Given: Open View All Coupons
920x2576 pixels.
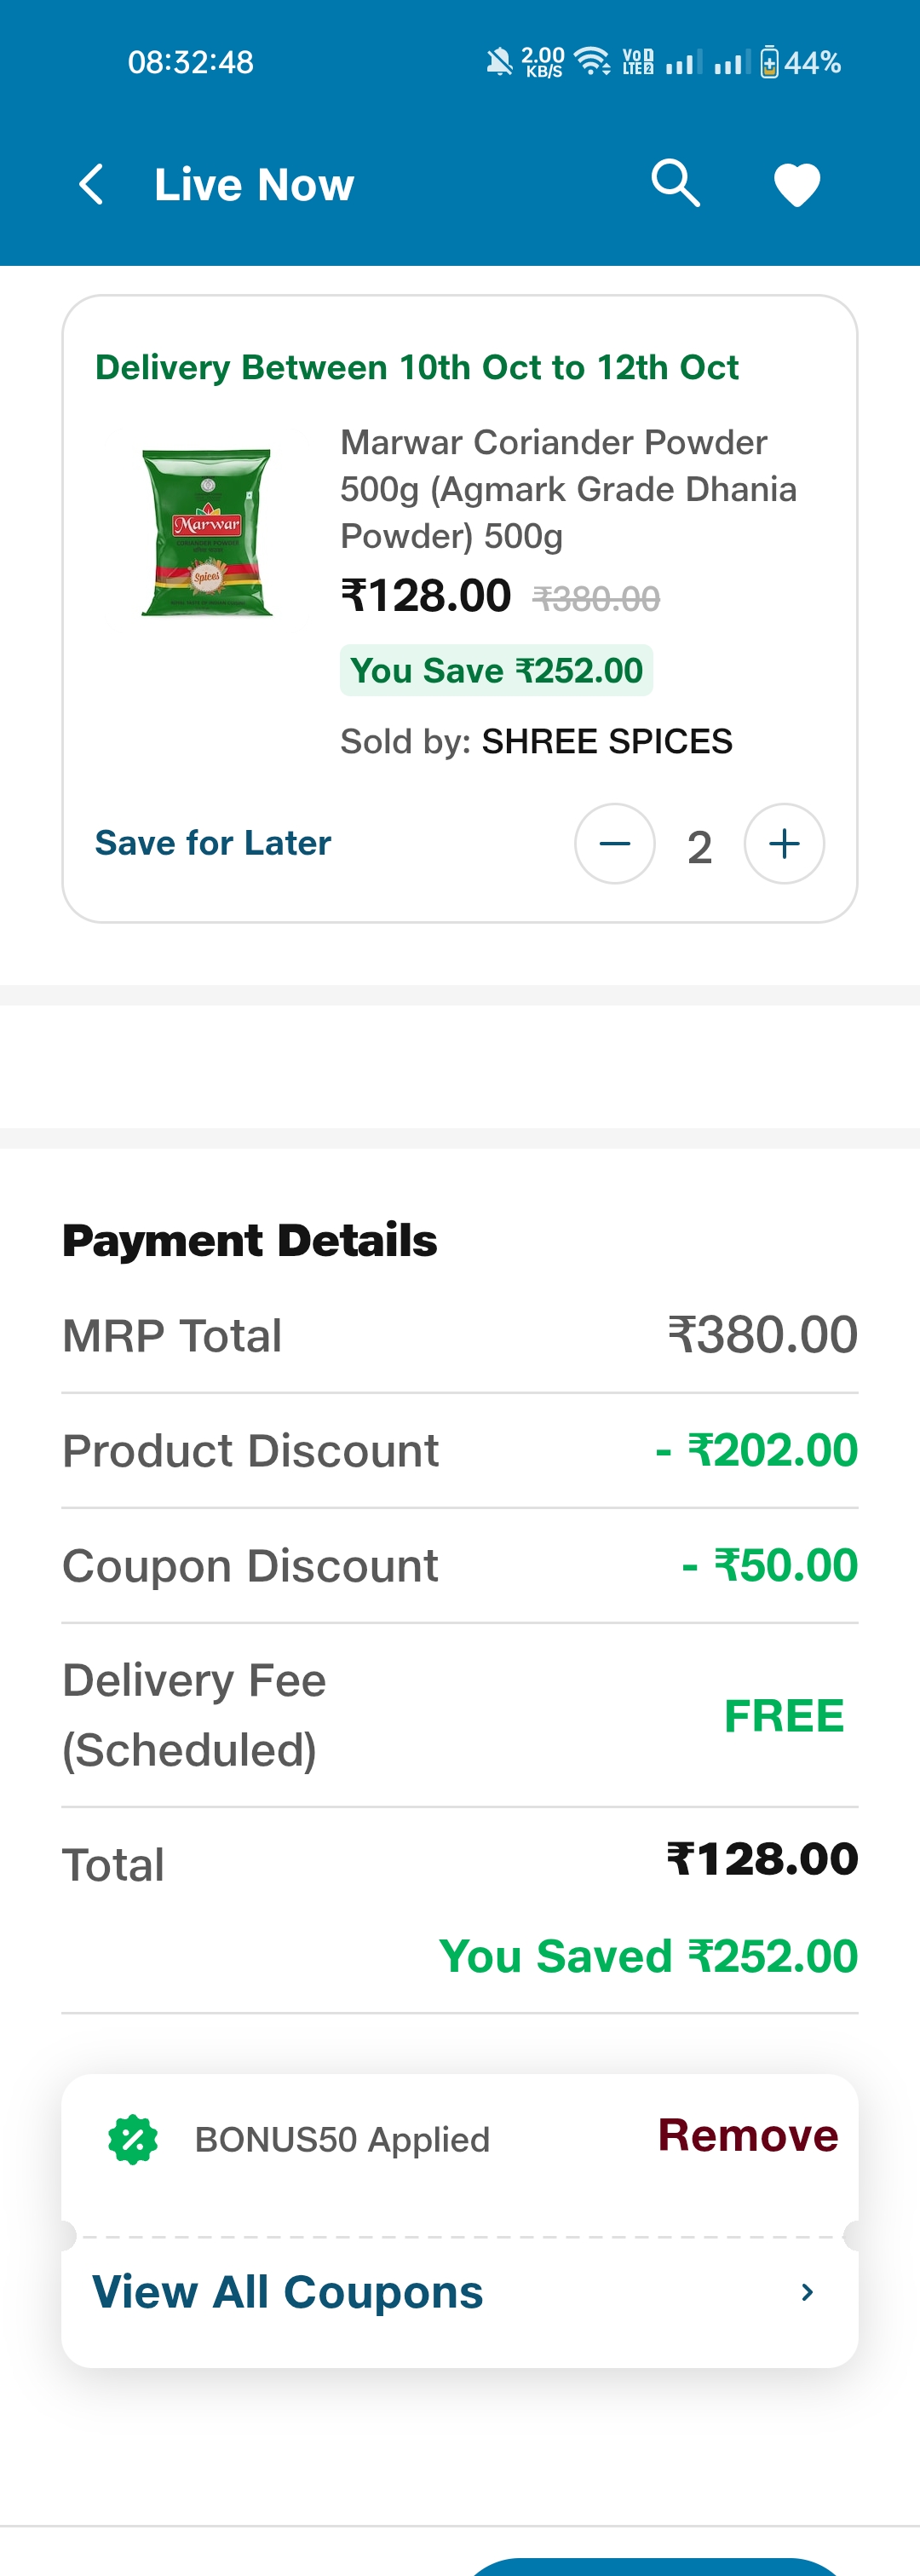Looking at the screenshot, I should pyautogui.click(x=288, y=2291).
